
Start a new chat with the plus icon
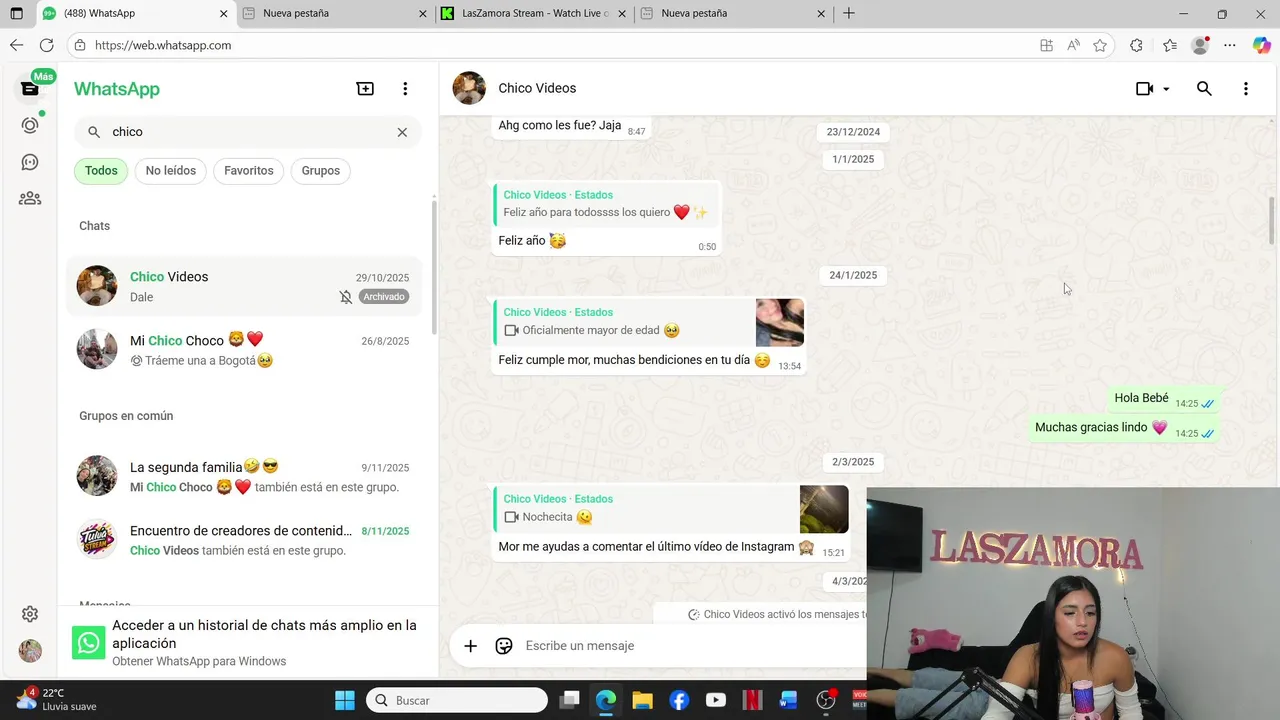[x=365, y=89]
